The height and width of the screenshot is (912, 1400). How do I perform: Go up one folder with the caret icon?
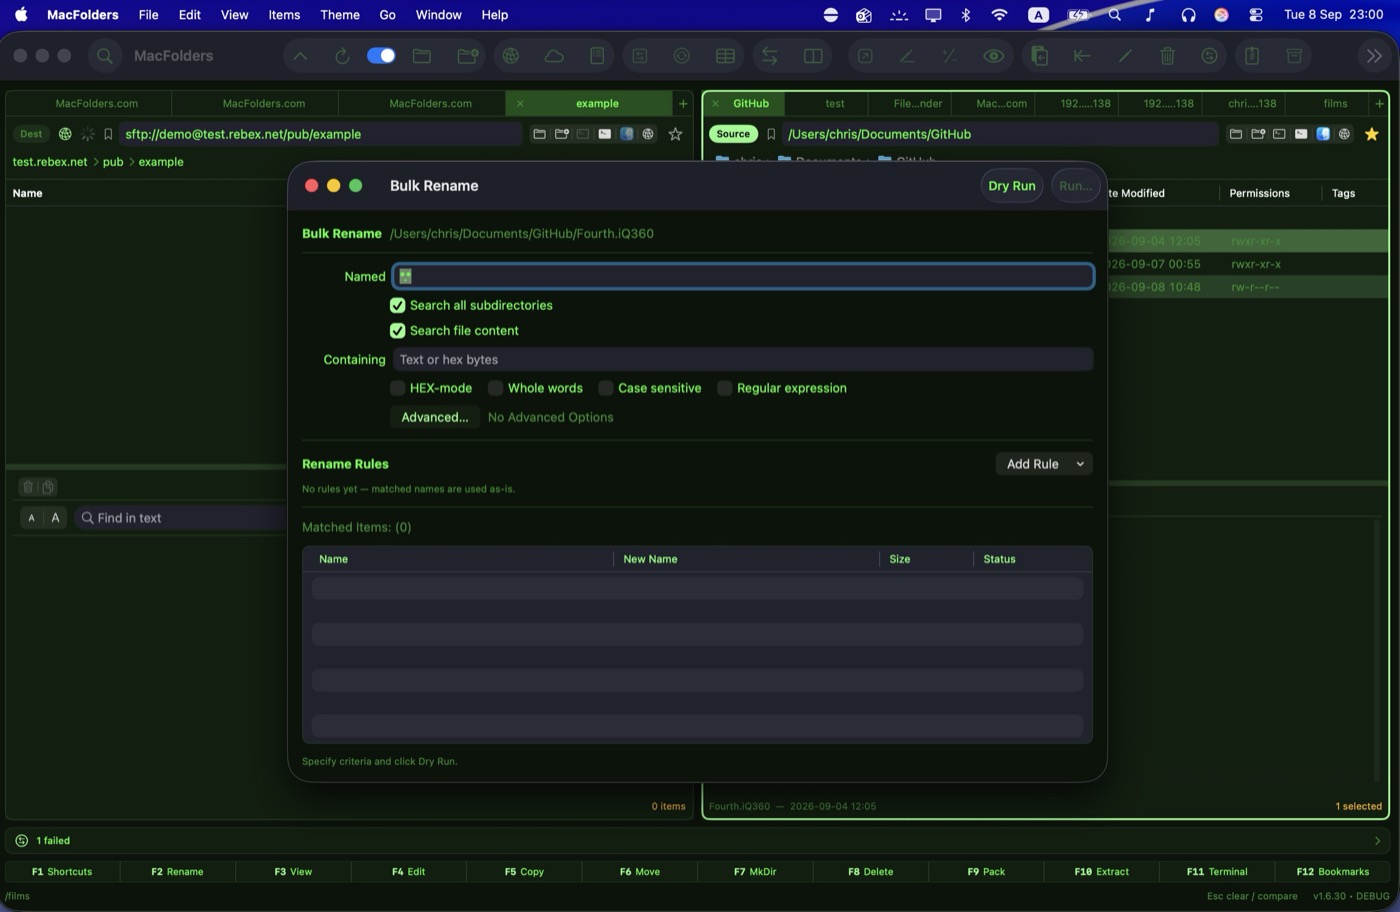(x=300, y=56)
